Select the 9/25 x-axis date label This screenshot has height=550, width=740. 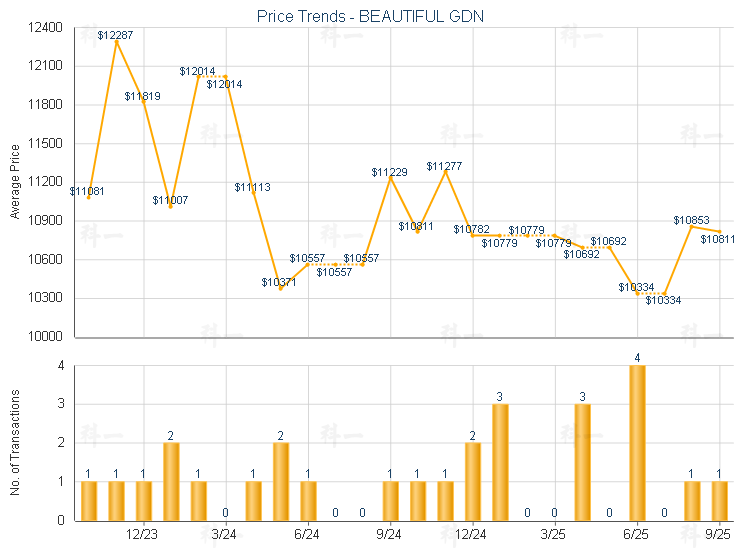tap(719, 536)
